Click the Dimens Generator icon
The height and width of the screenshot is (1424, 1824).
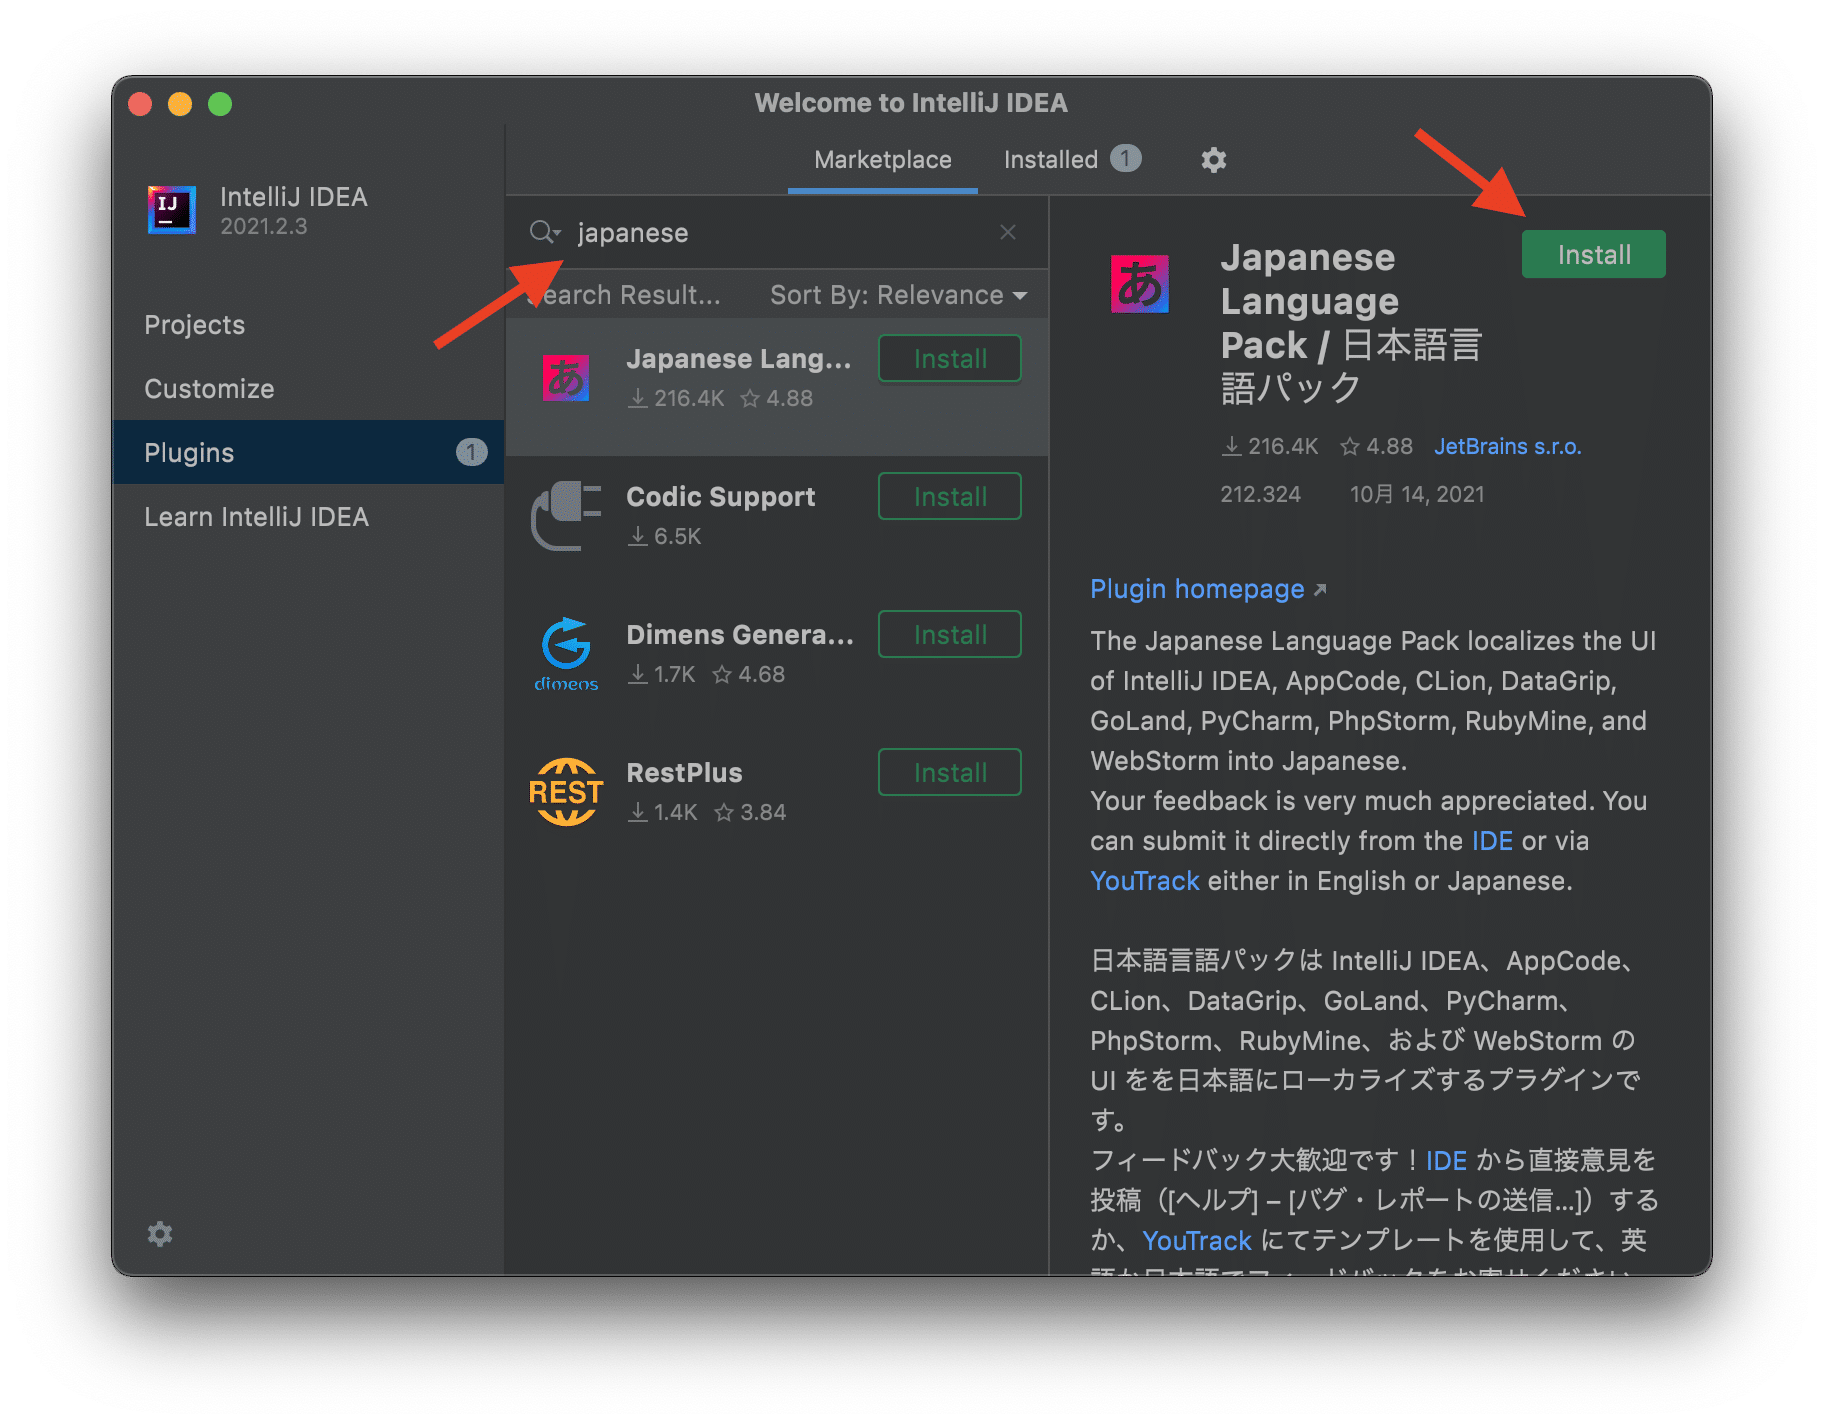566,653
